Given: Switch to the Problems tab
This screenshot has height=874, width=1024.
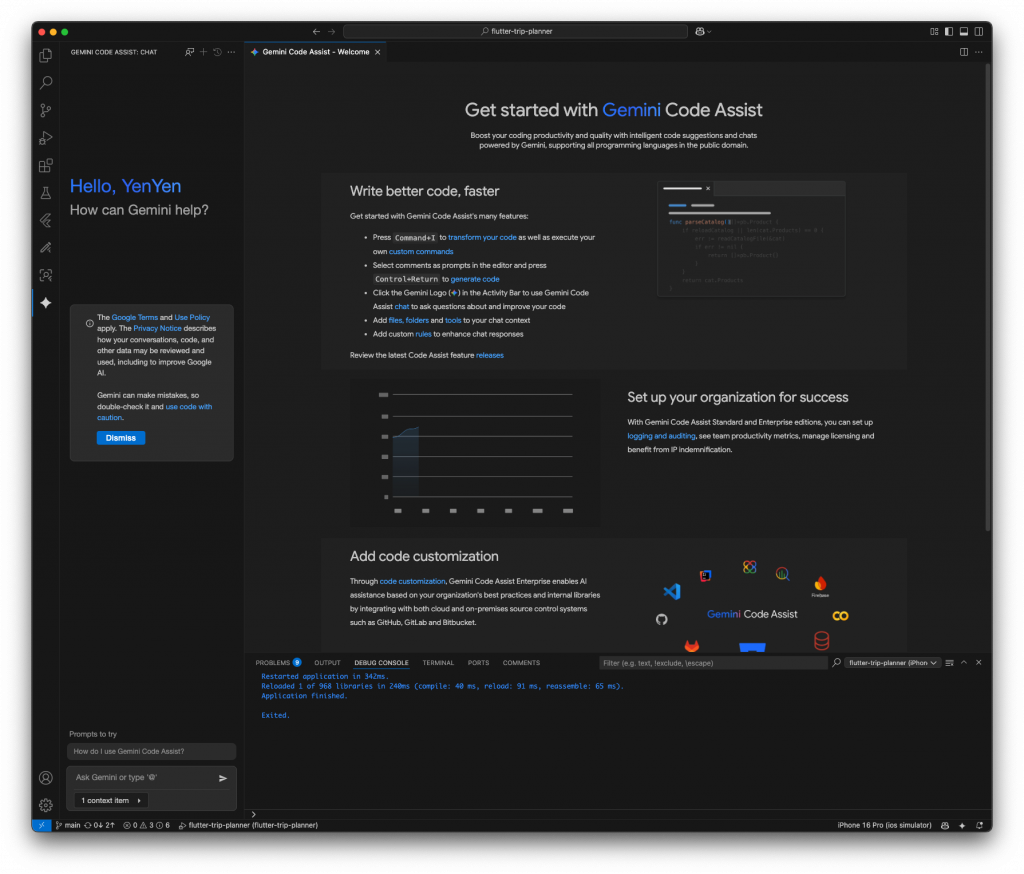Looking at the screenshot, I should (x=278, y=662).
